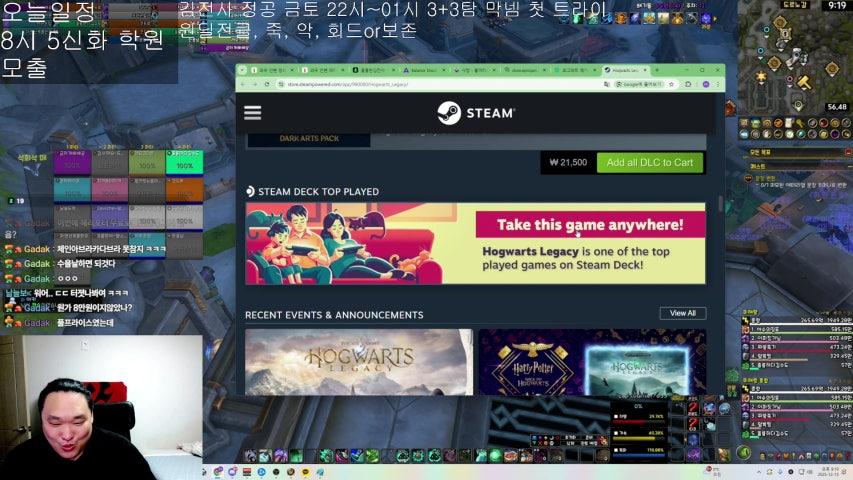Switch to the first Chrome tab
Image resolution: width=853 pixels, height=480 pixels.
(272, 70)
